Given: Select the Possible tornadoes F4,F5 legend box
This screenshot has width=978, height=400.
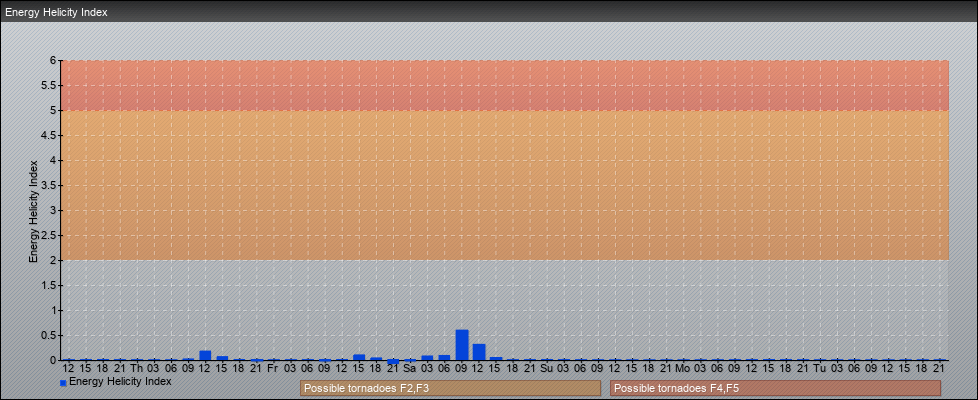Looking at the screenshot, I should tap(775, 388).
